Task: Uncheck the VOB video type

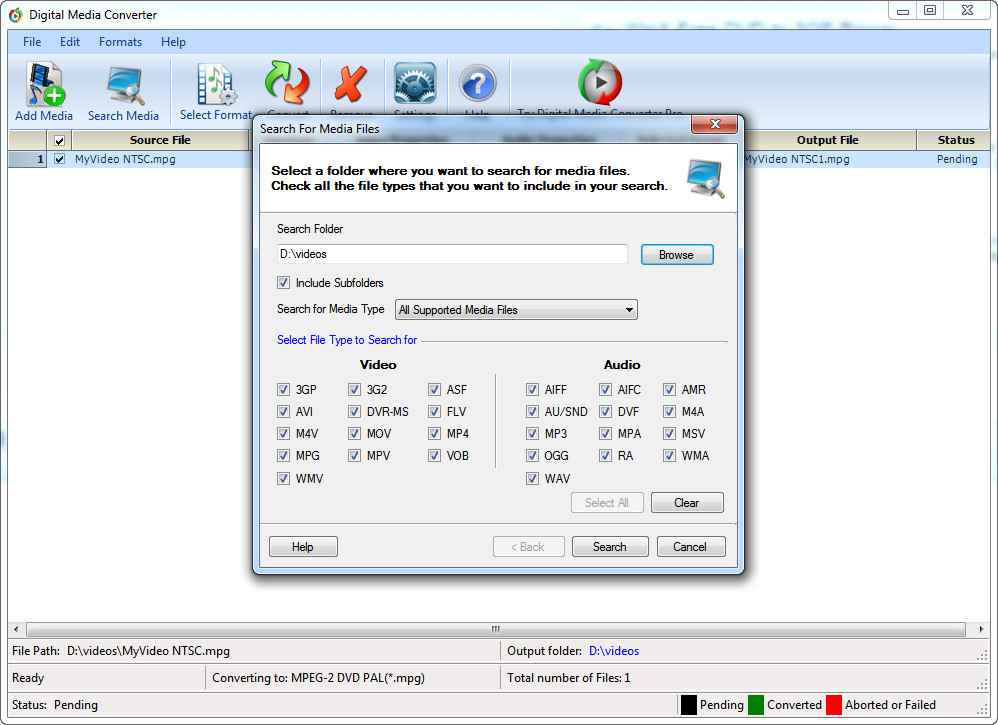Action: point(434,456)
